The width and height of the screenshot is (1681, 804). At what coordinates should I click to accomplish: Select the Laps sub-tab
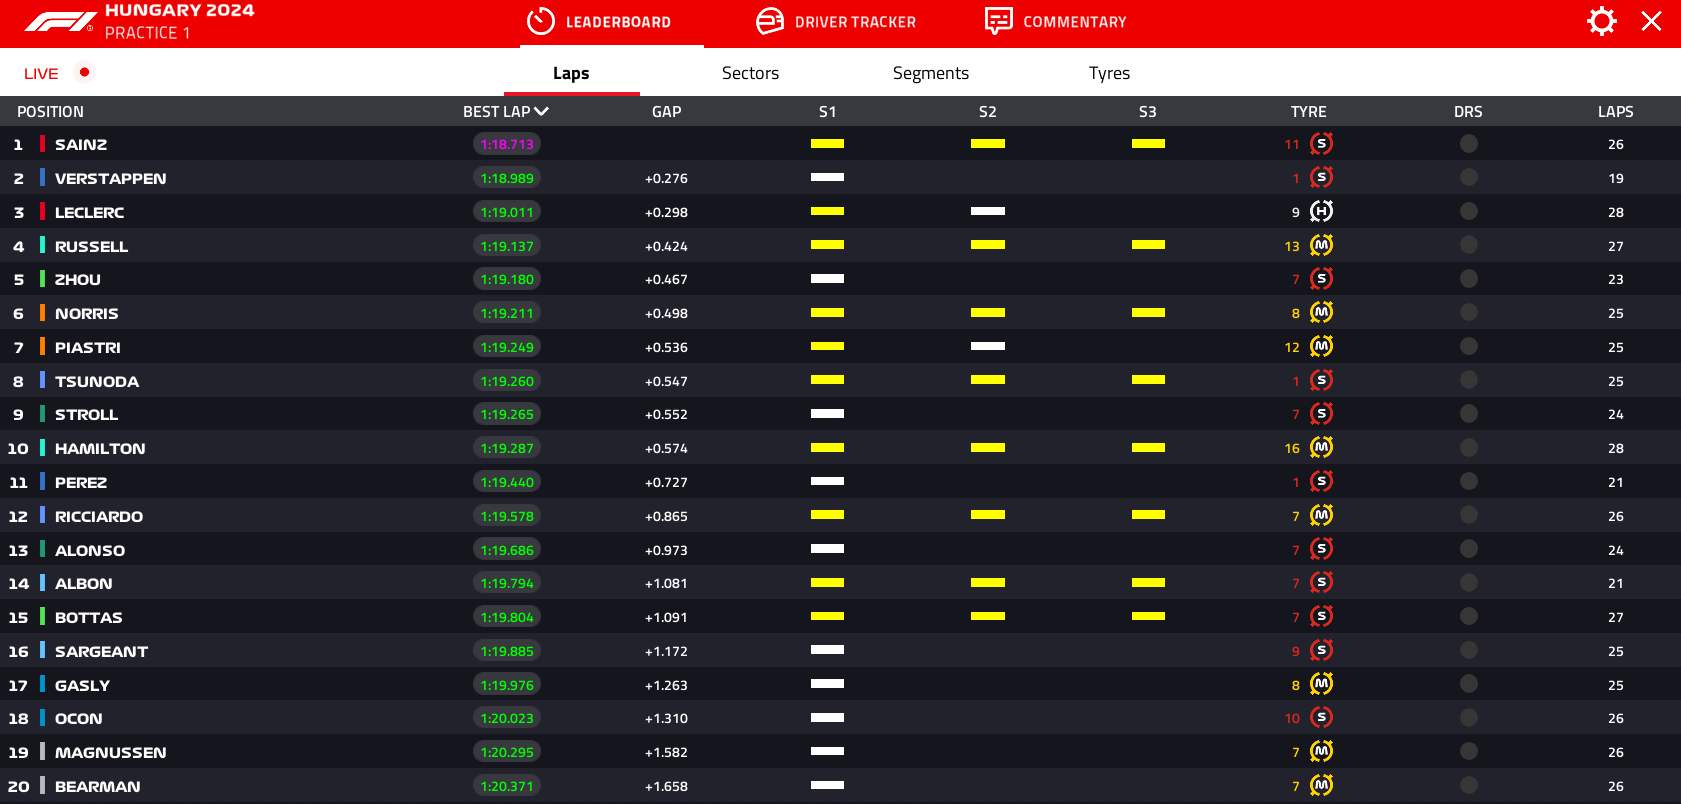571,73
